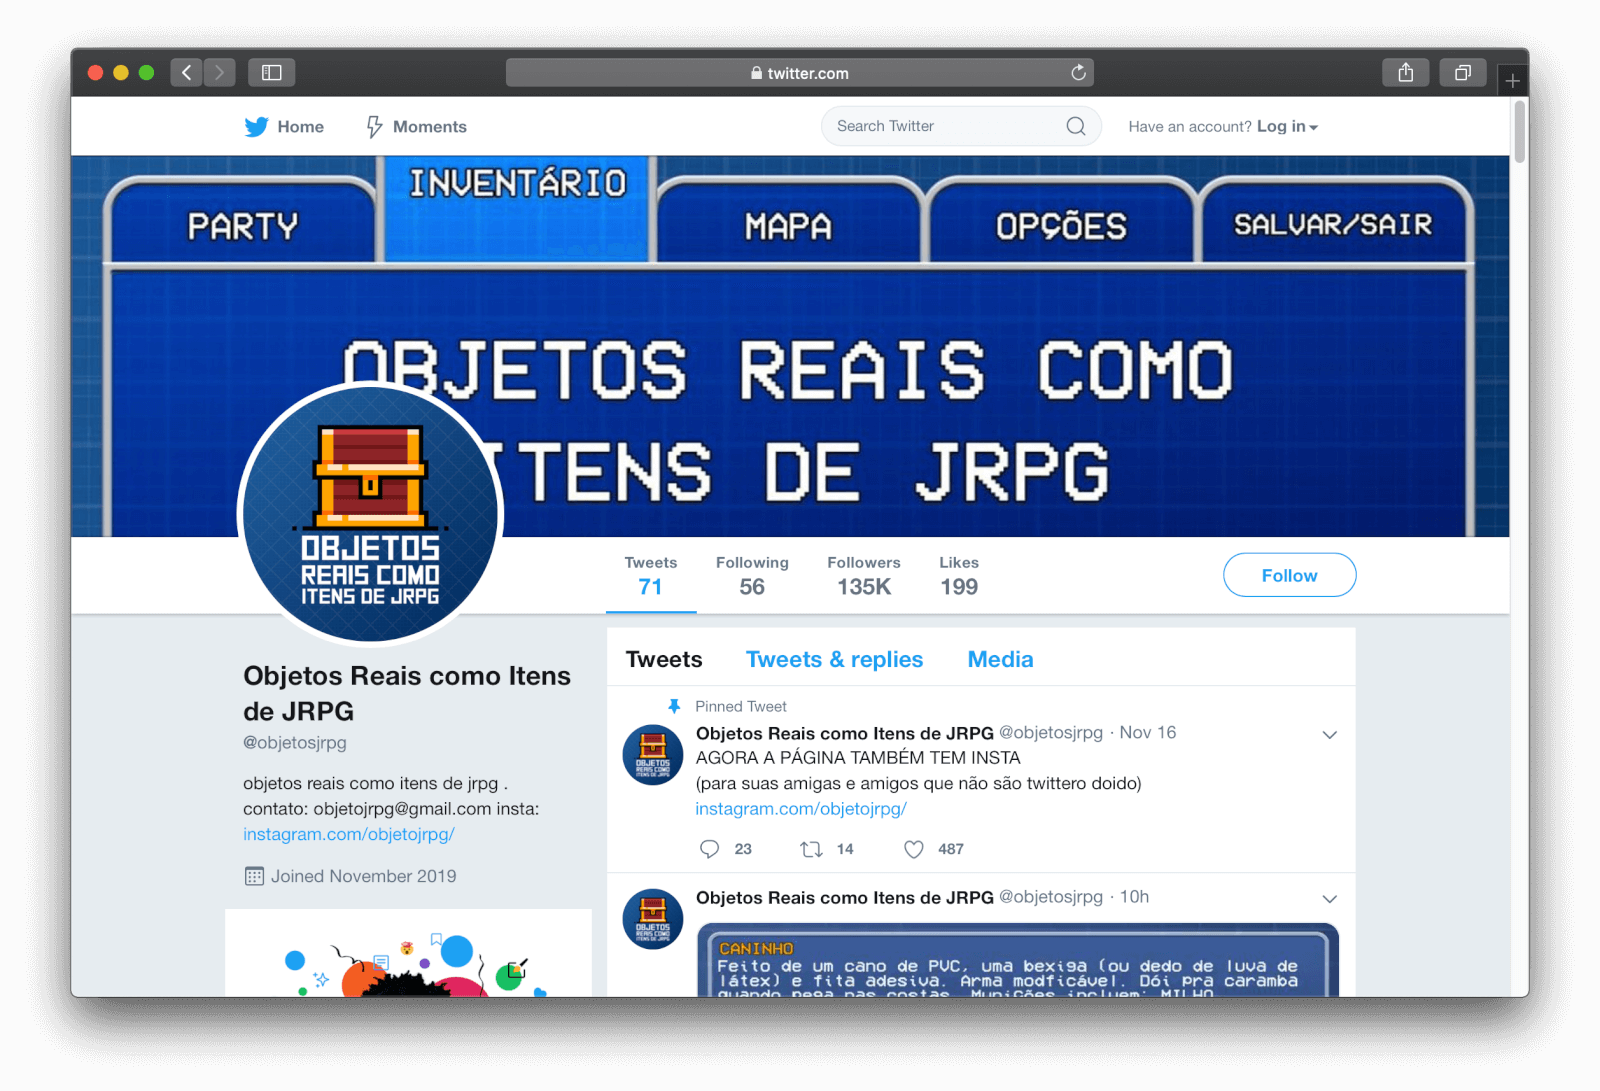View the 135K Followers list
Screen dimensions: 1600x1091
(864, 576)
